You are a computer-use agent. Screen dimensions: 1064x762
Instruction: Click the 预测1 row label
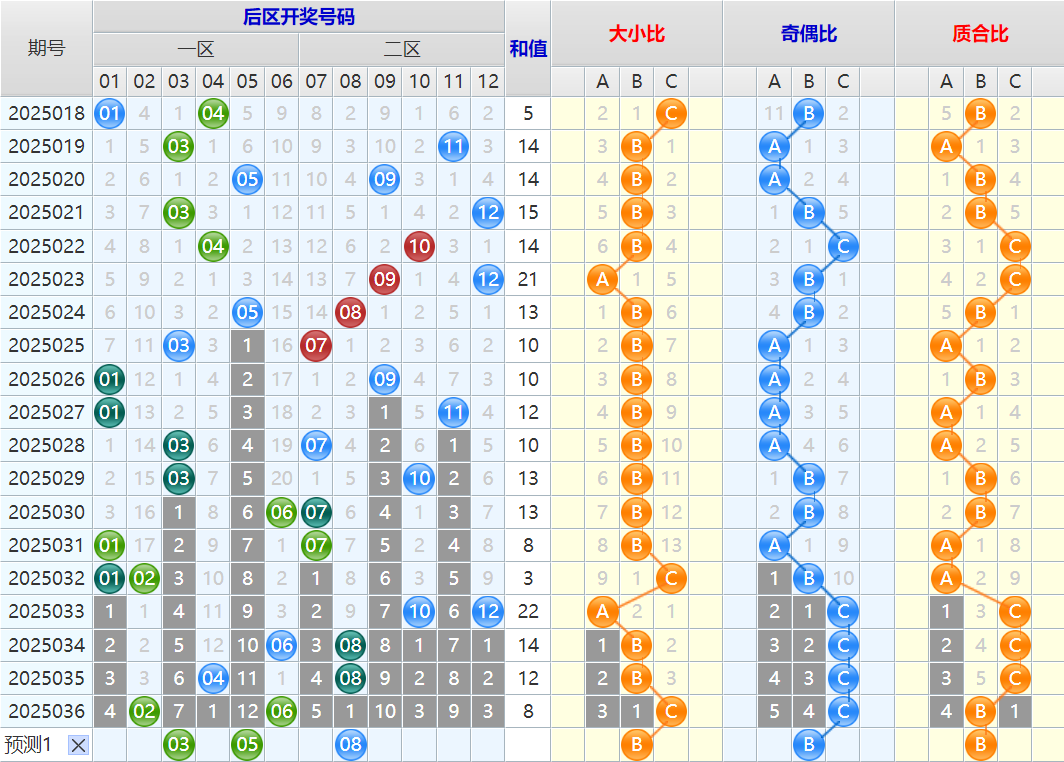pos(28,744)
